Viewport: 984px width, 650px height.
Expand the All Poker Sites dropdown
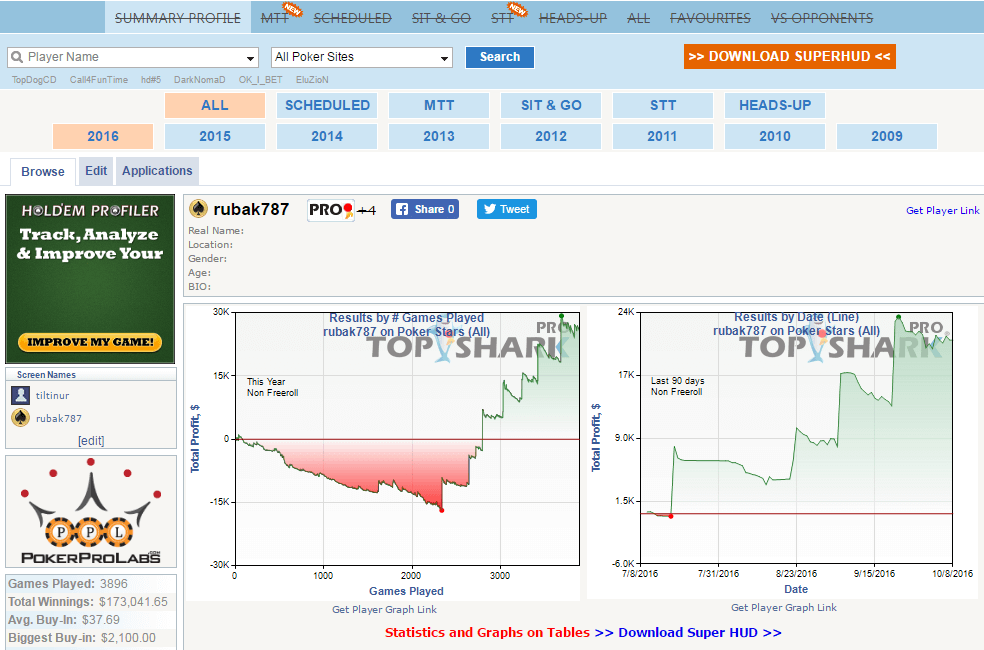[x=444, y=58]
